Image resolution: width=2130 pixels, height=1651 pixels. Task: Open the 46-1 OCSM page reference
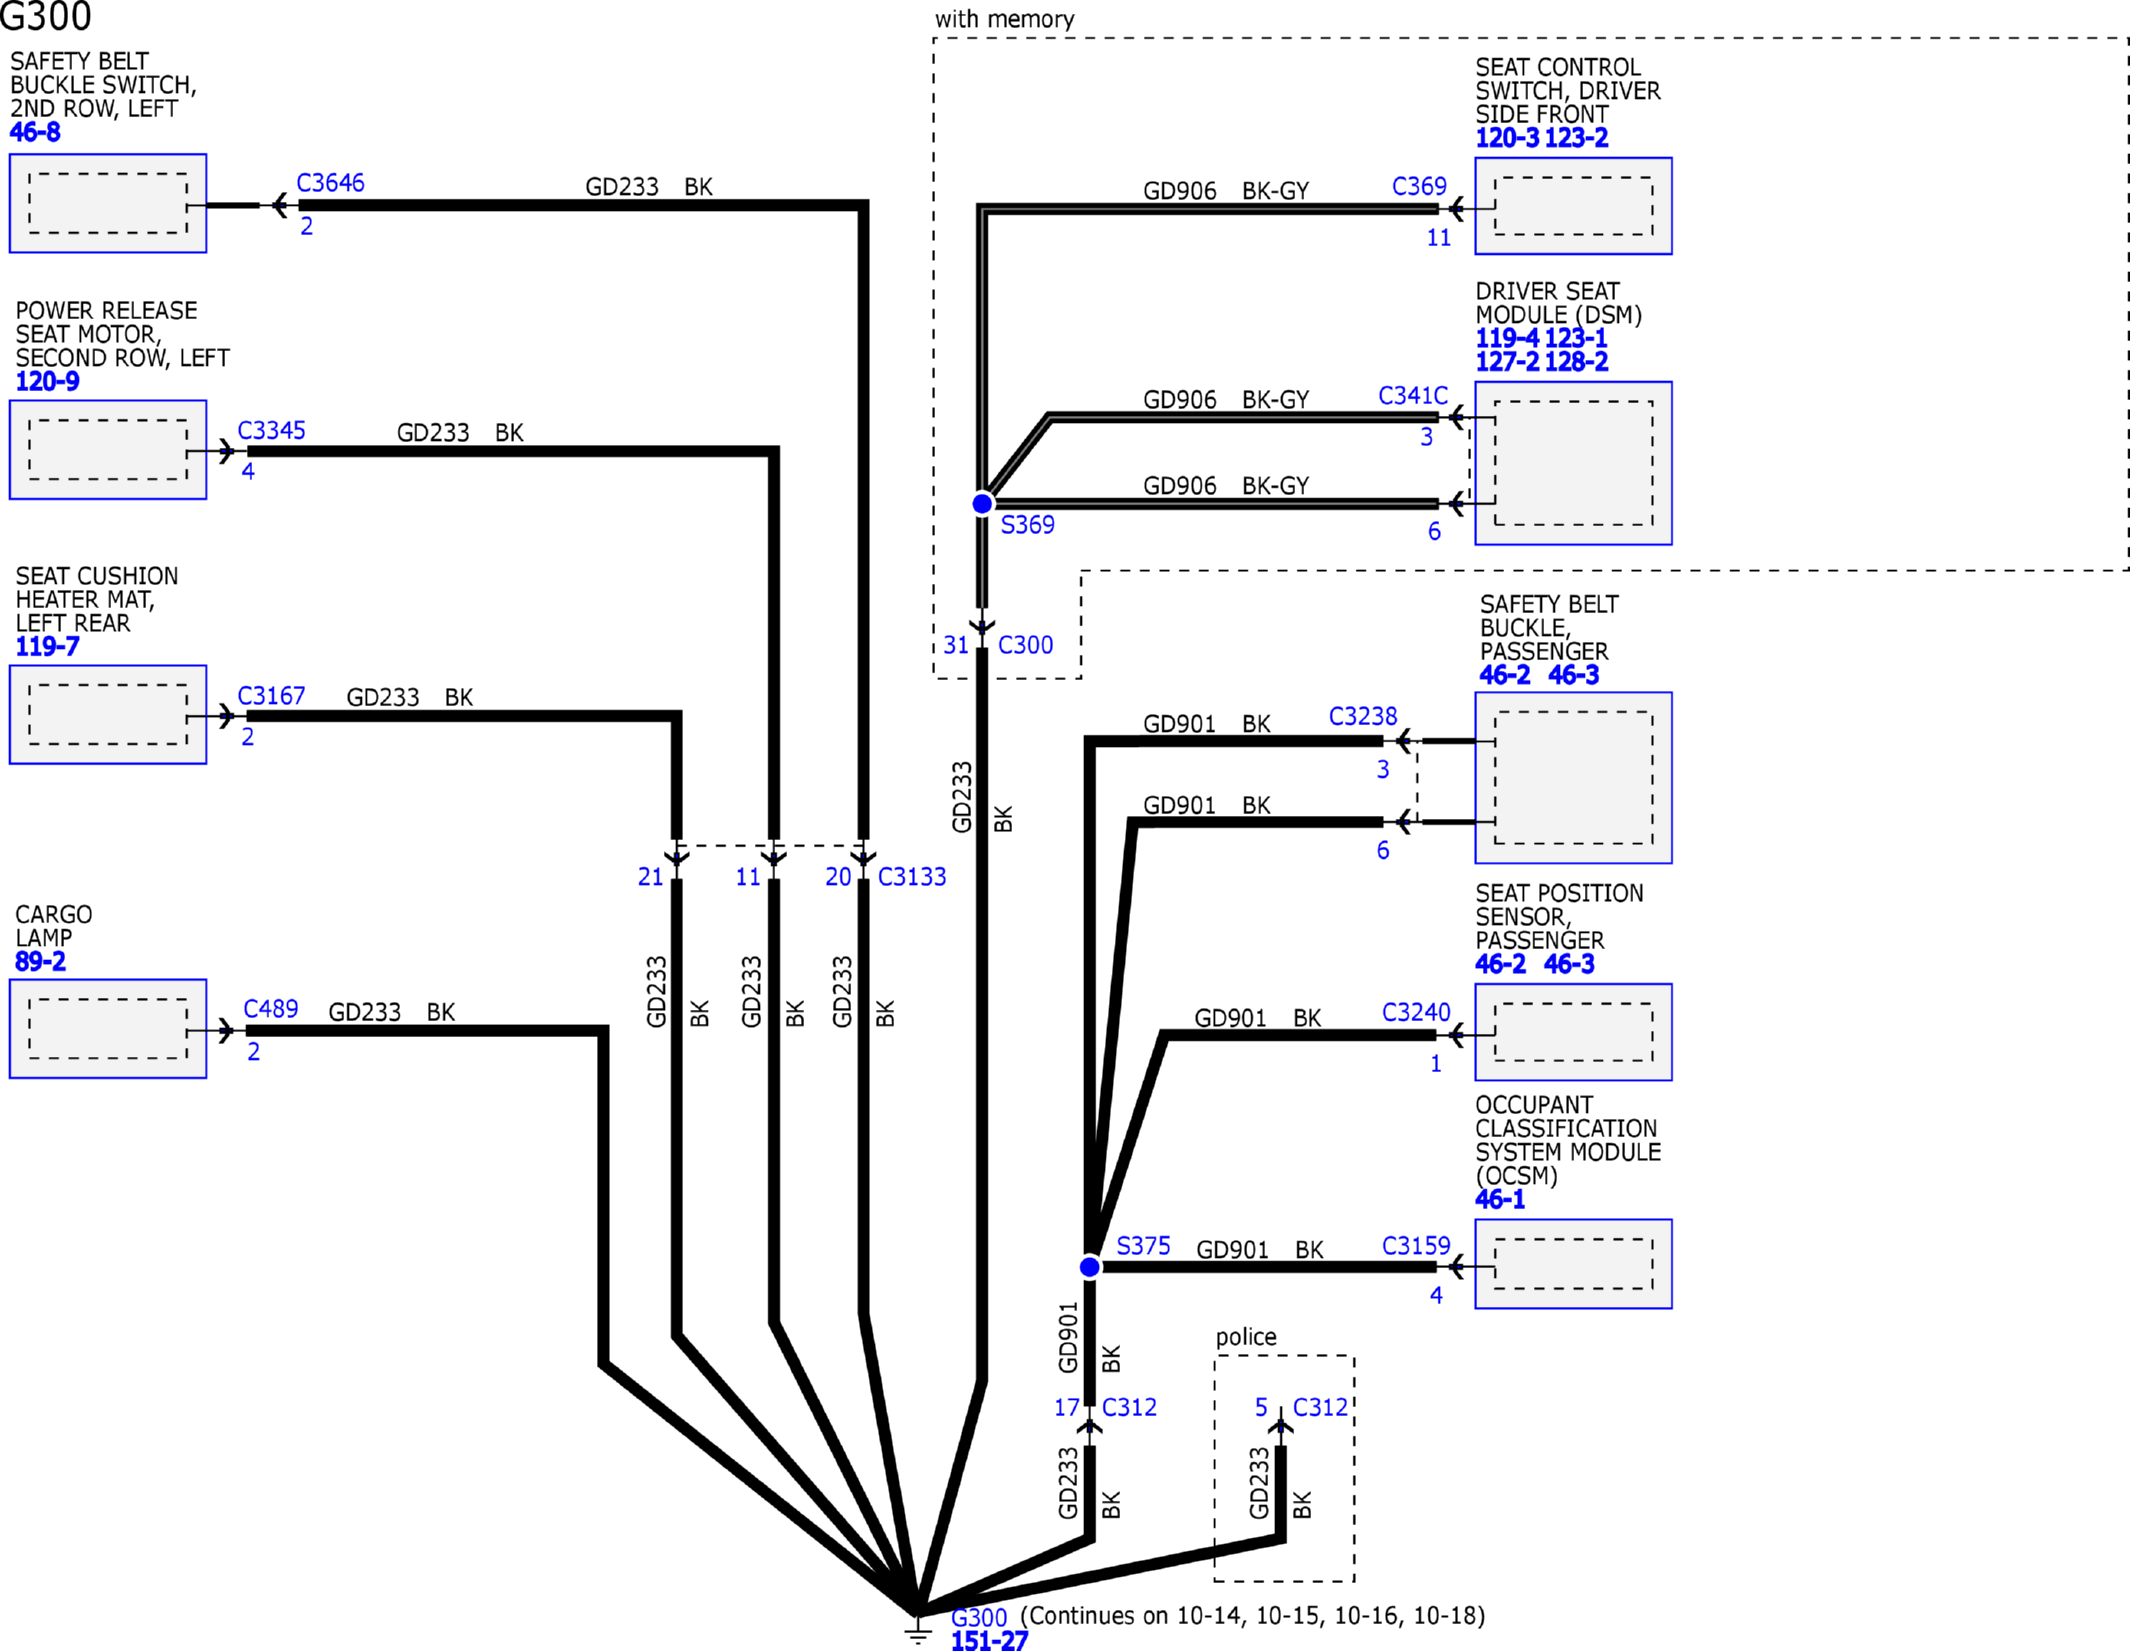point(1499,1199)
